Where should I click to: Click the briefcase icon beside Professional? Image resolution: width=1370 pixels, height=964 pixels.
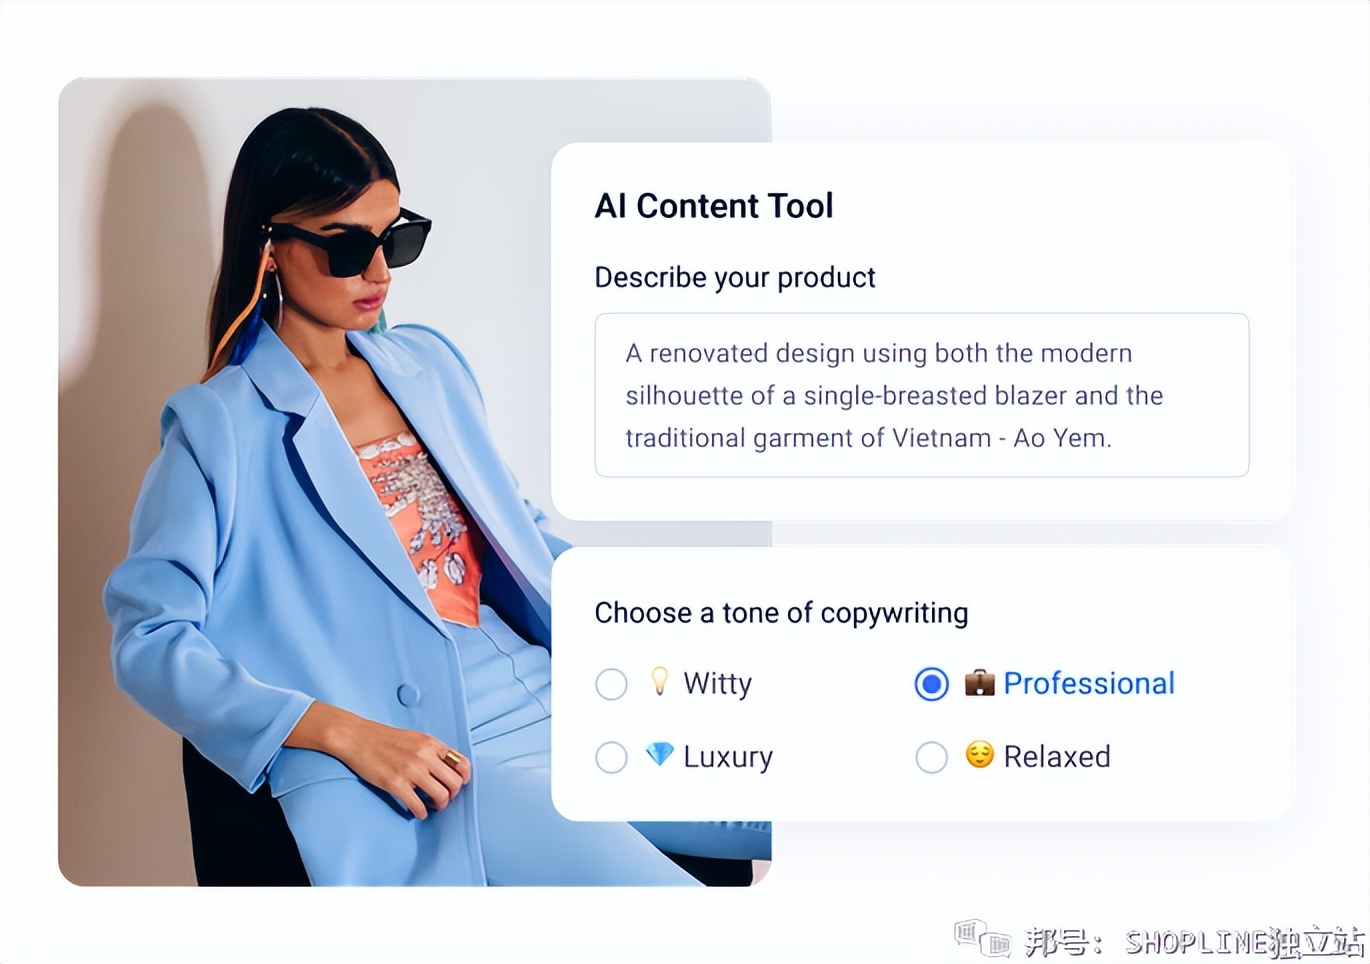click(979, 682)
